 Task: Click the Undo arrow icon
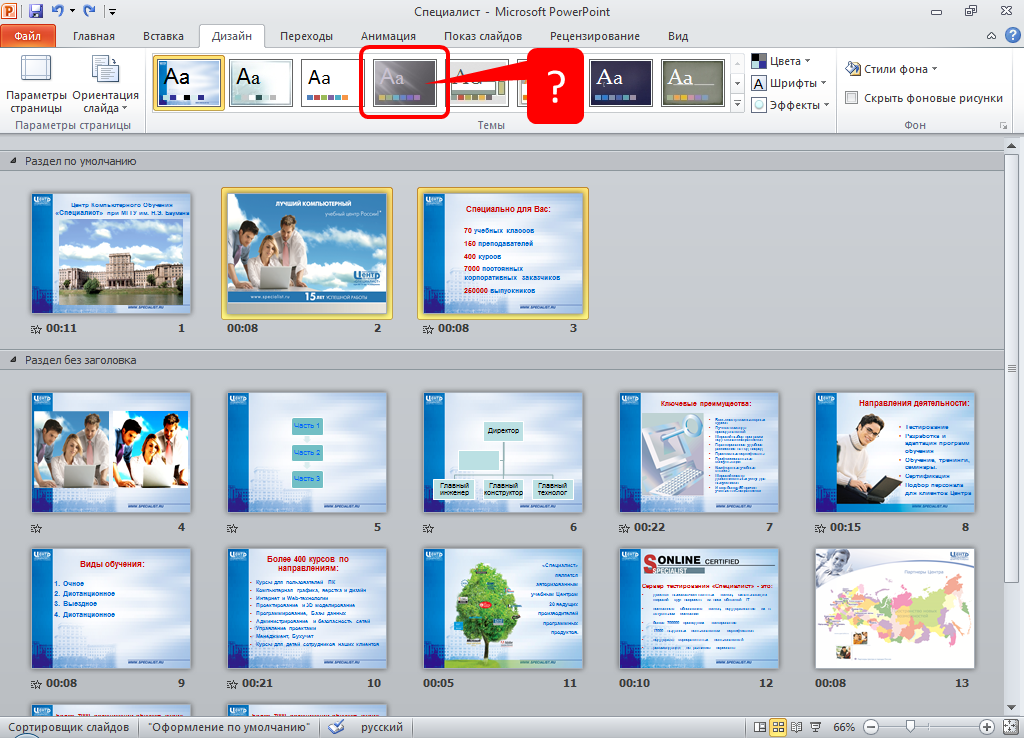tap(59, 12)
